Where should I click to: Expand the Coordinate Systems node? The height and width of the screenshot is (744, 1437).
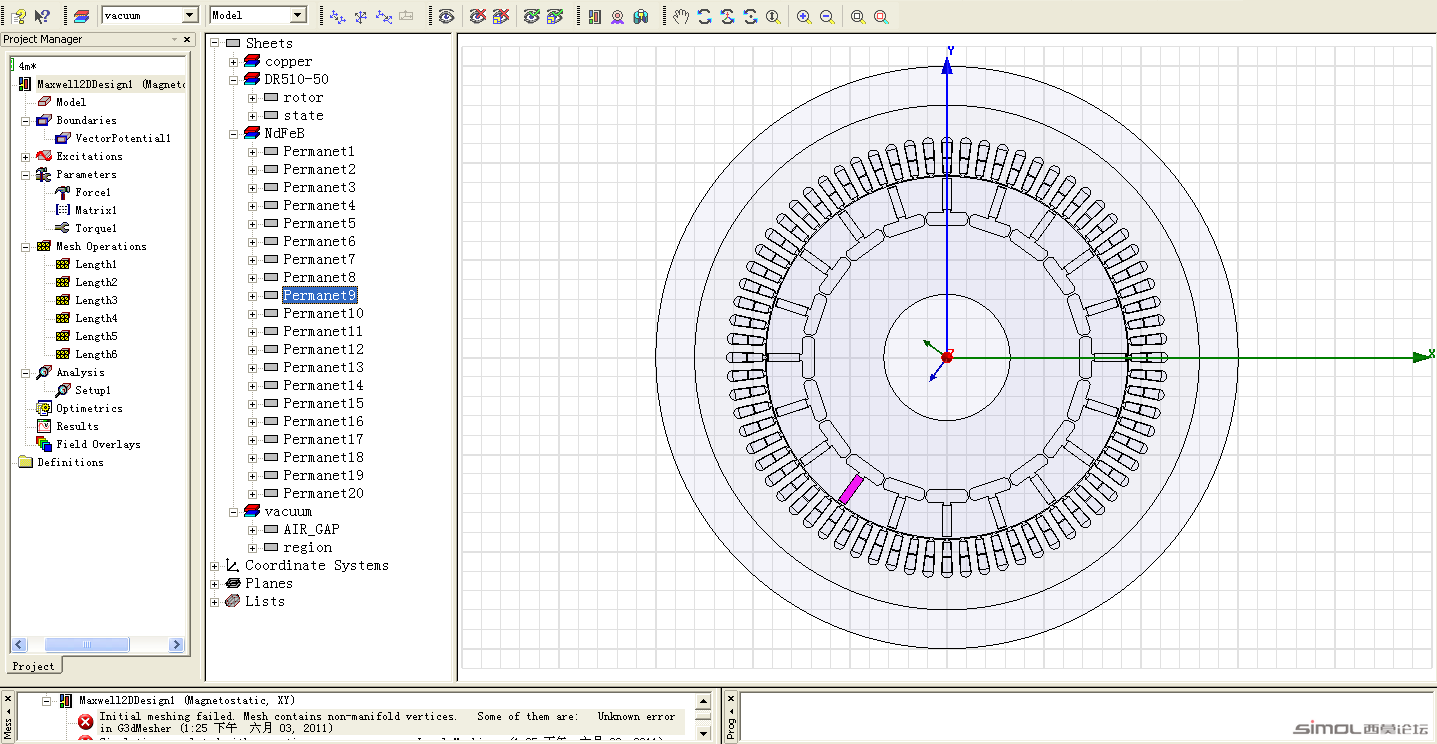(214, 565)
